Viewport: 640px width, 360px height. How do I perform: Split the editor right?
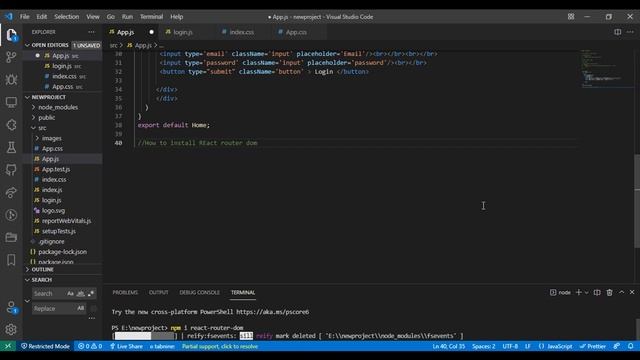point(618,32)
